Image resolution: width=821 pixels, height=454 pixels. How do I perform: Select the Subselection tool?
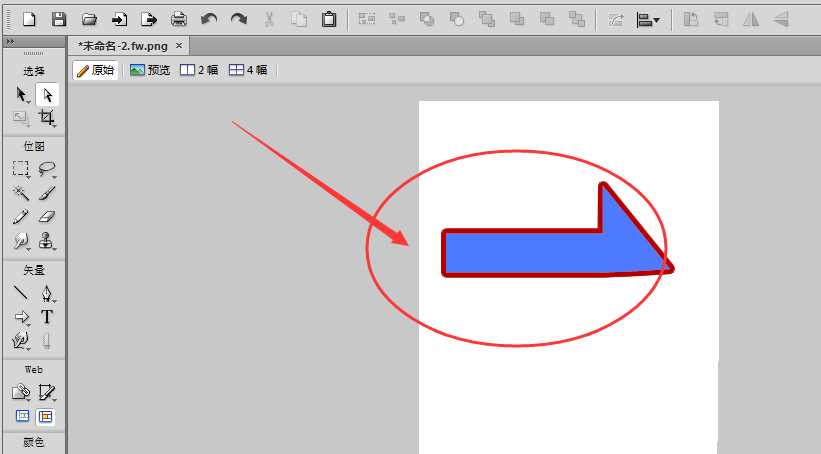(x=47, y=95)
